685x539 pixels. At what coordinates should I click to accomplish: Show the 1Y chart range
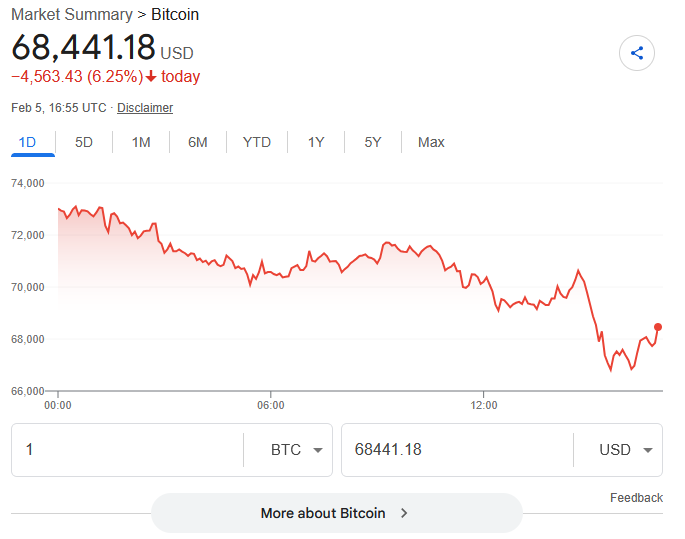pyautogui.click(x=316, y=142)
